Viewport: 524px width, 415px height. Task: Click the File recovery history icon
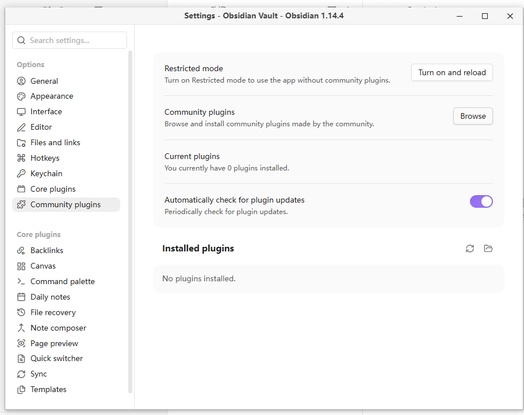[x=21, y=312]
